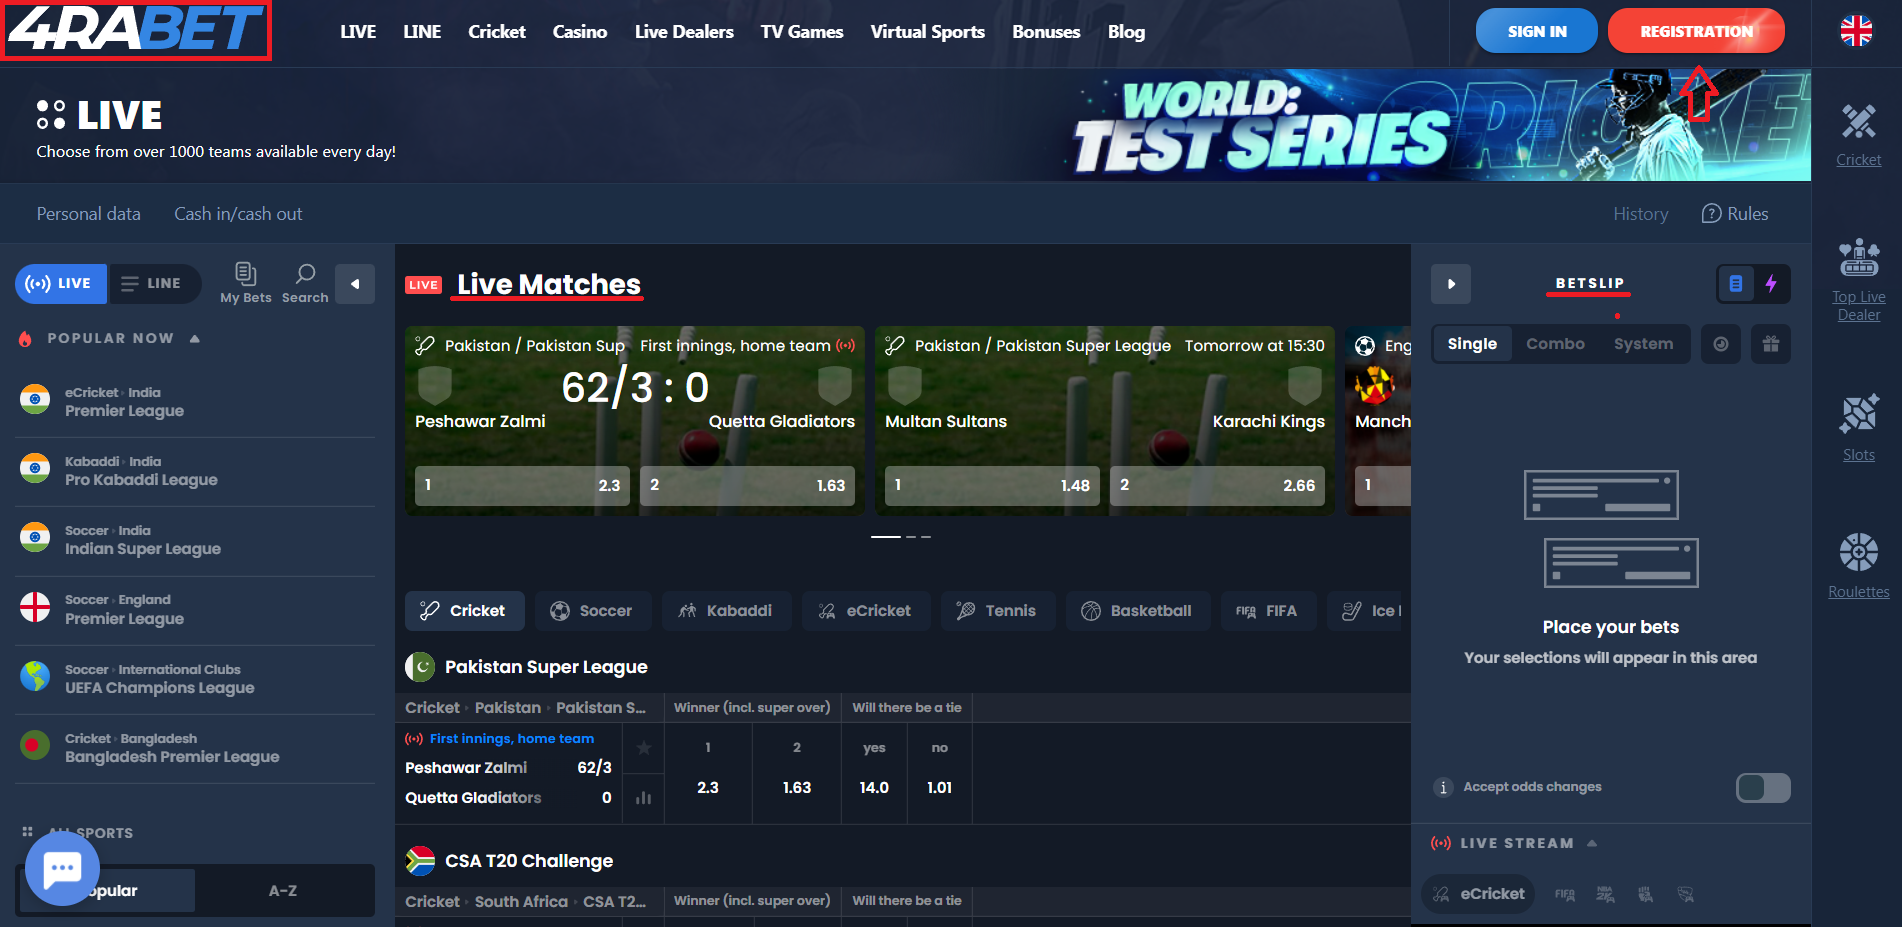The image size is (1902, 927).
Task: Select eCricket in the live stream bar
Action: (1479, 894)
